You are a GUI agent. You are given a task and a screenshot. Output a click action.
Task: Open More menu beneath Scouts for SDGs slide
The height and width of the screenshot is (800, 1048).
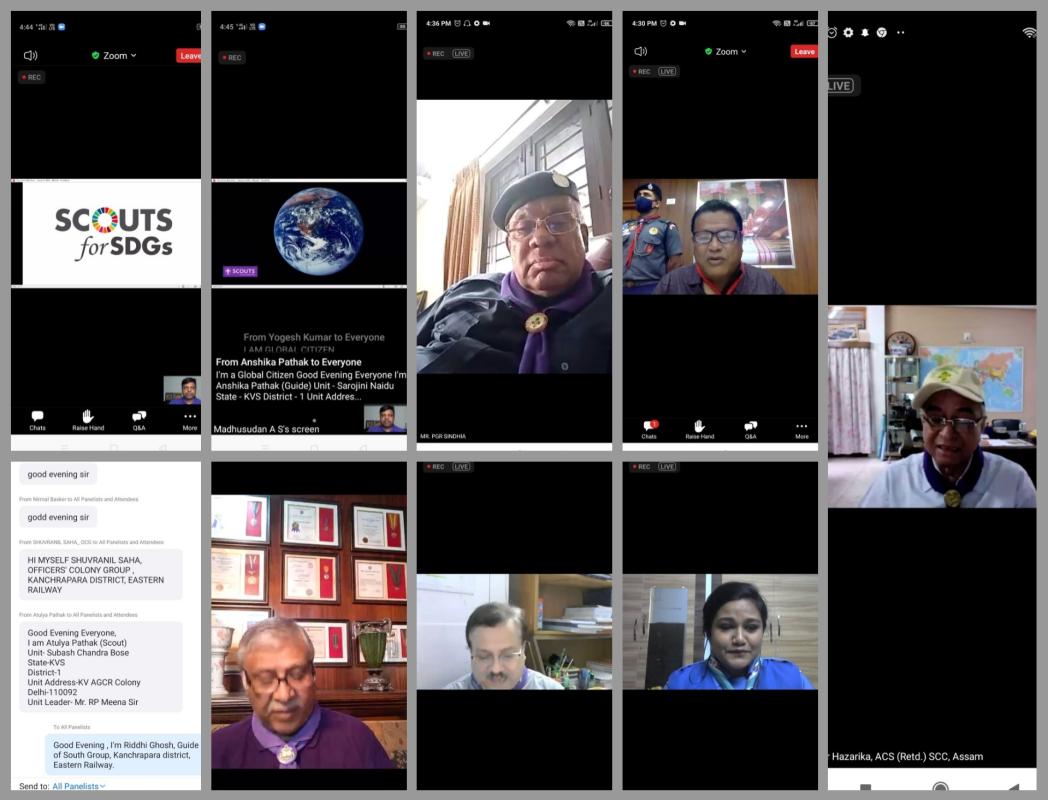coord(189,419)
